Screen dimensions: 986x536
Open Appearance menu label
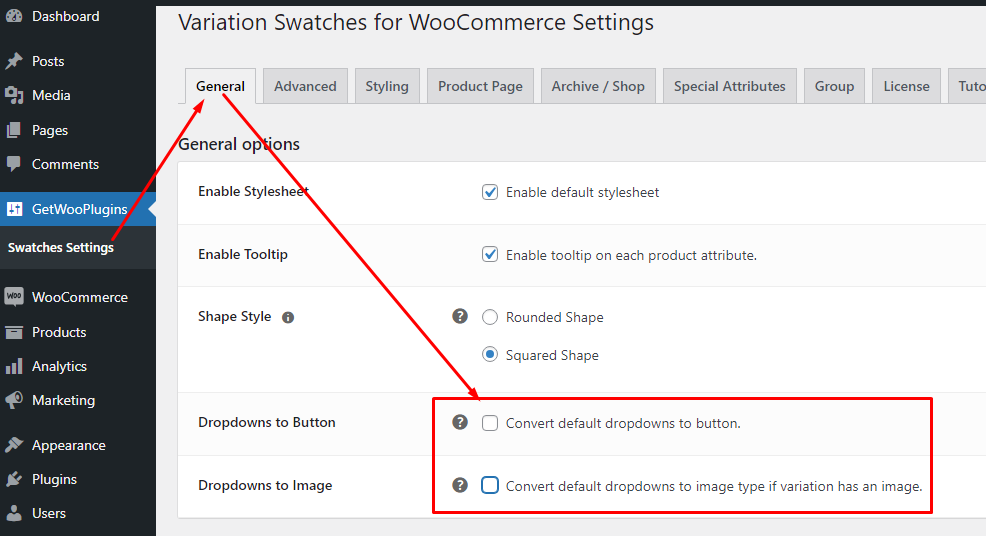69,445
